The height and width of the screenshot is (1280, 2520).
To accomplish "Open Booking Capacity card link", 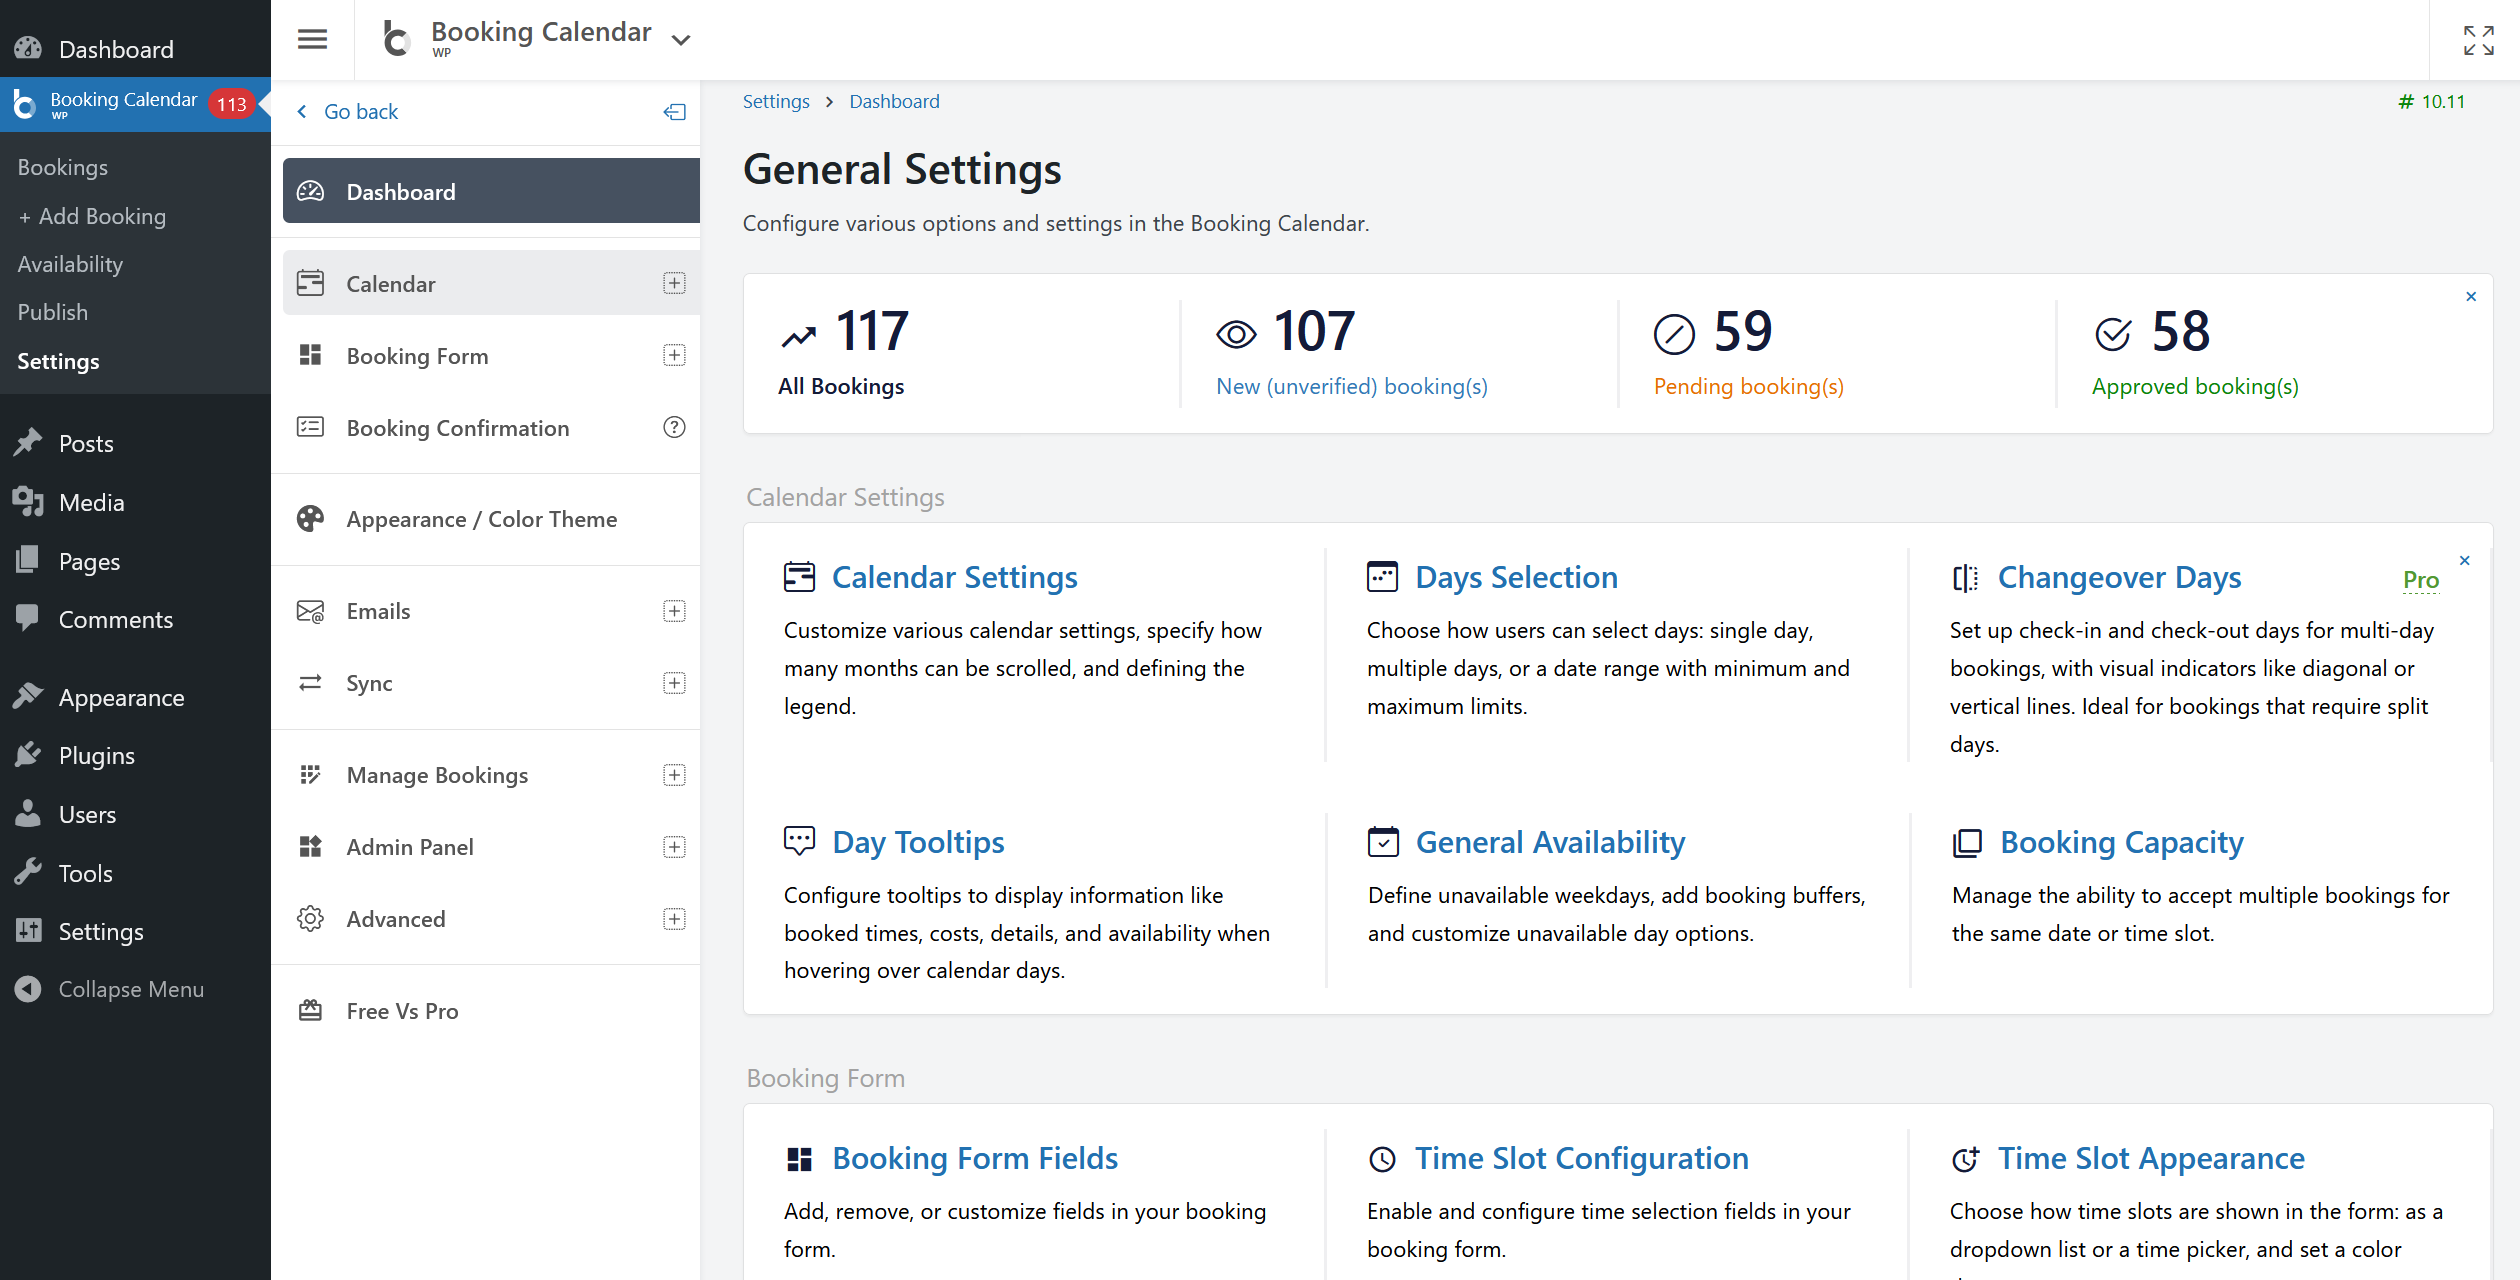I will pyautogui.click(x=2121, y=842).
